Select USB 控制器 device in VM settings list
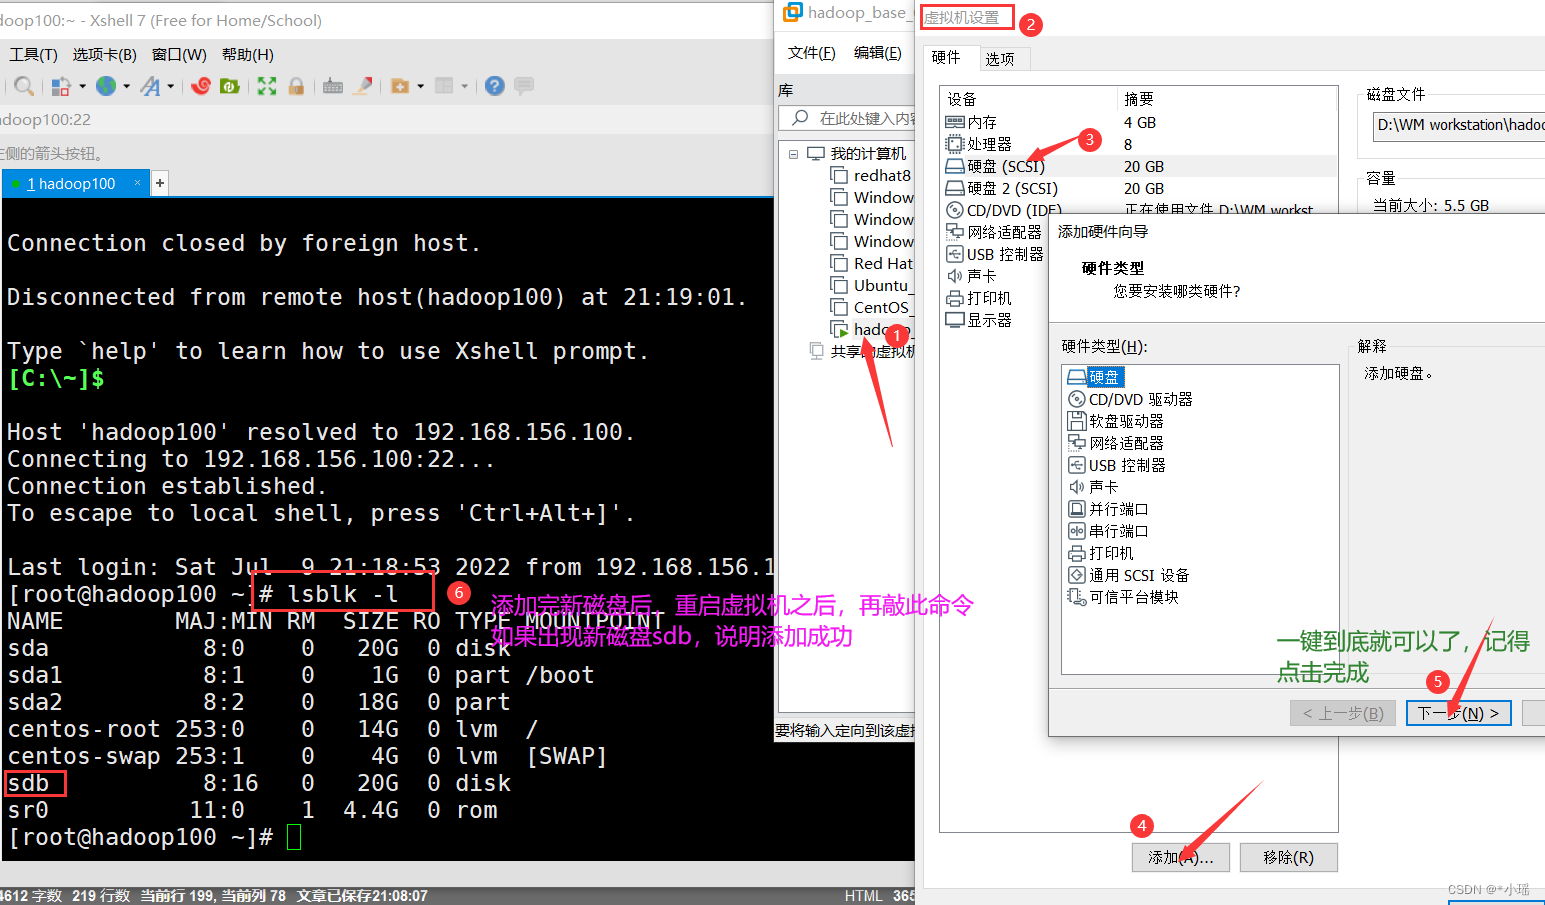The height and width of the screenshot is (905, 1545). (x=995, y=254)
